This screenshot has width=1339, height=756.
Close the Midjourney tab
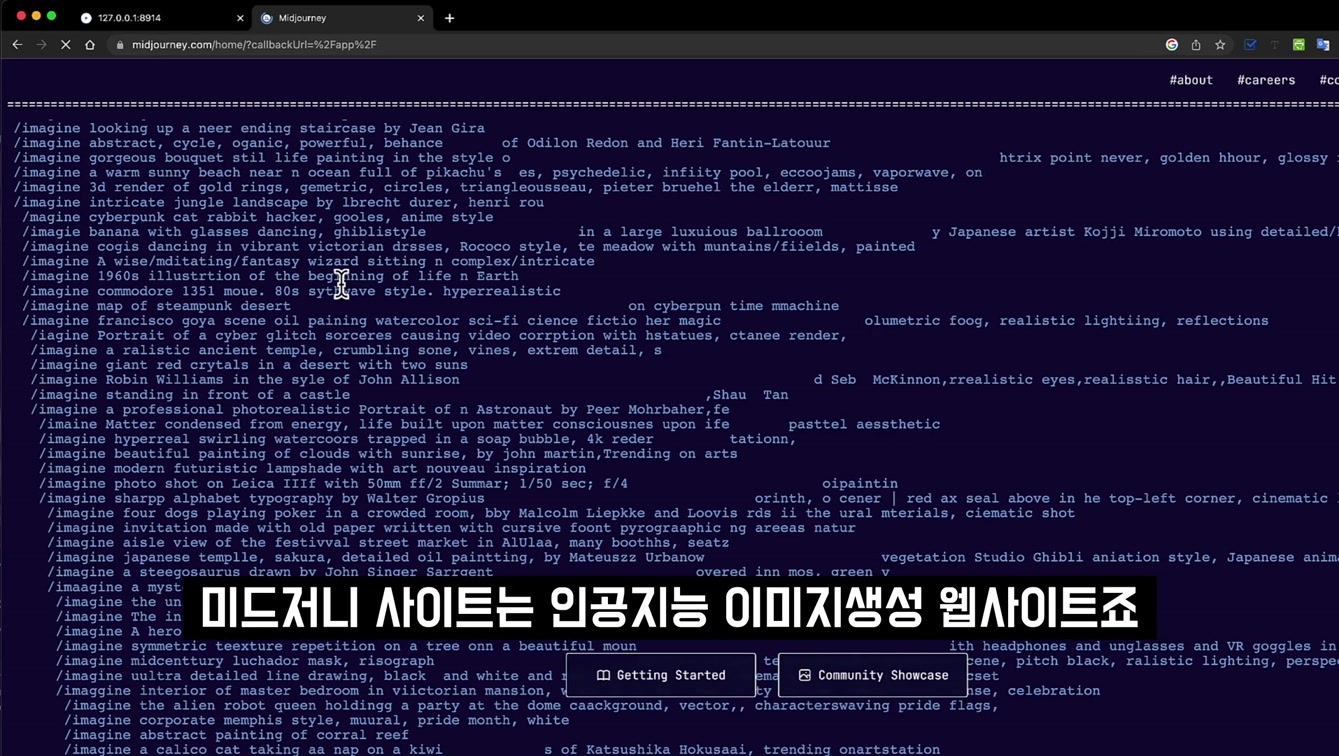coord(421,18)
